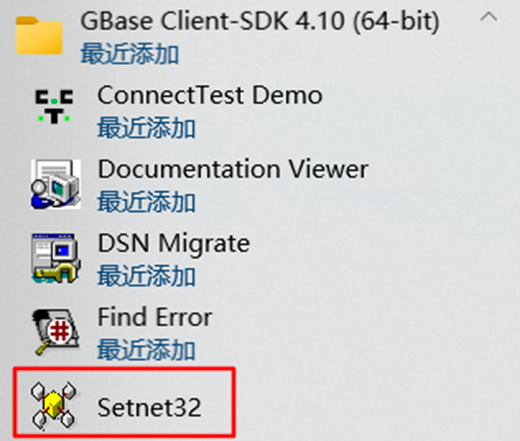Launch the Setnet32 yellow cube icon
The height and width of the screenshot is (441, 520).
[x=53, y=405]
